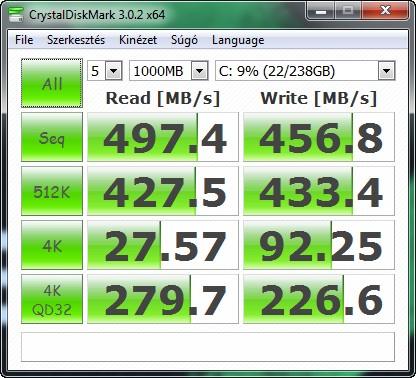416x378 pixels.
Task: Select the Seq read result 497.4
Action: [x=163, y=137]
